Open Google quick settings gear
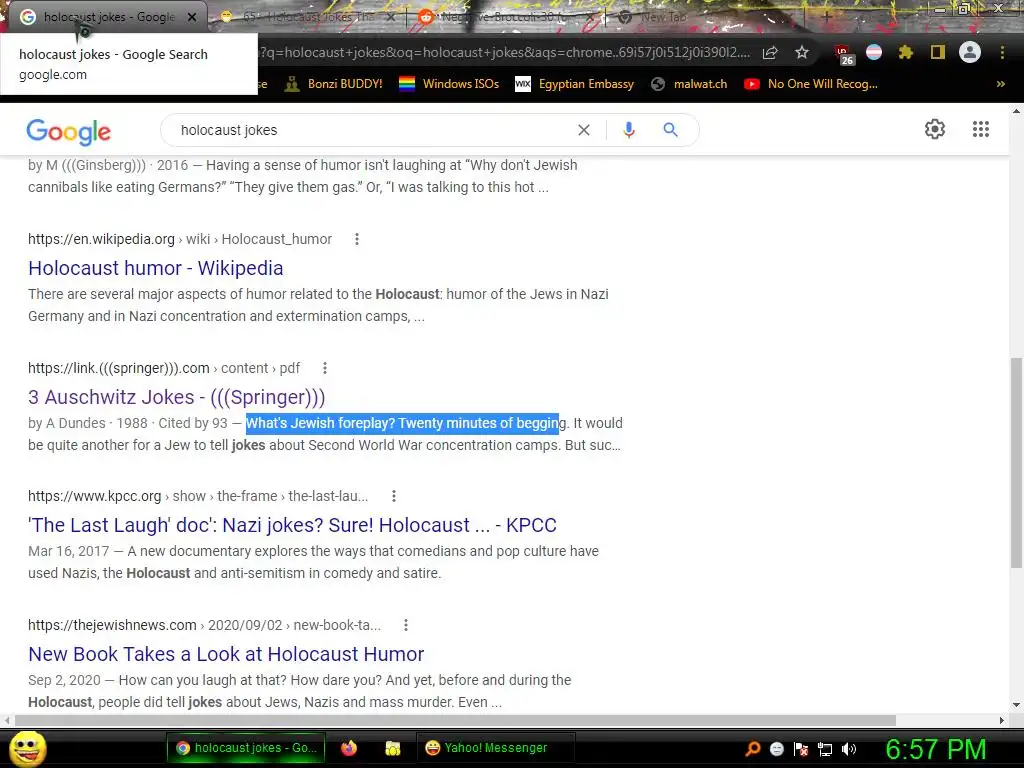1024x768 pixels. 935,129
